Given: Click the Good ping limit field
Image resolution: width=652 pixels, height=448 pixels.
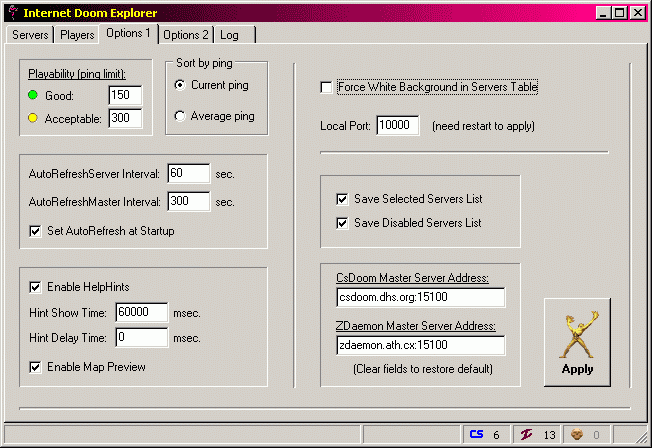Looking at the screenshot, I should tap(125, 95).
